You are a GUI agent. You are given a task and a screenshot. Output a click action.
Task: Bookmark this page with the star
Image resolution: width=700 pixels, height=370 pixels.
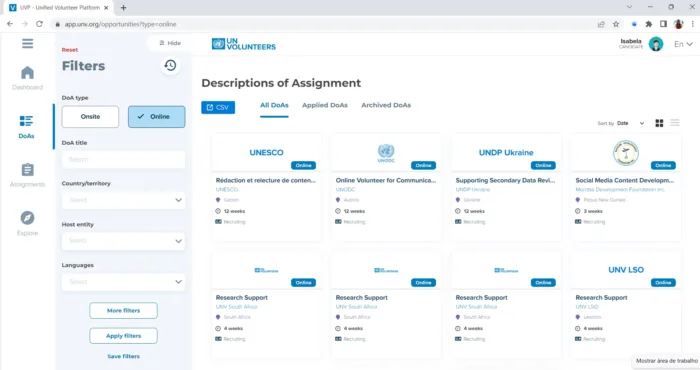[616, 24]
